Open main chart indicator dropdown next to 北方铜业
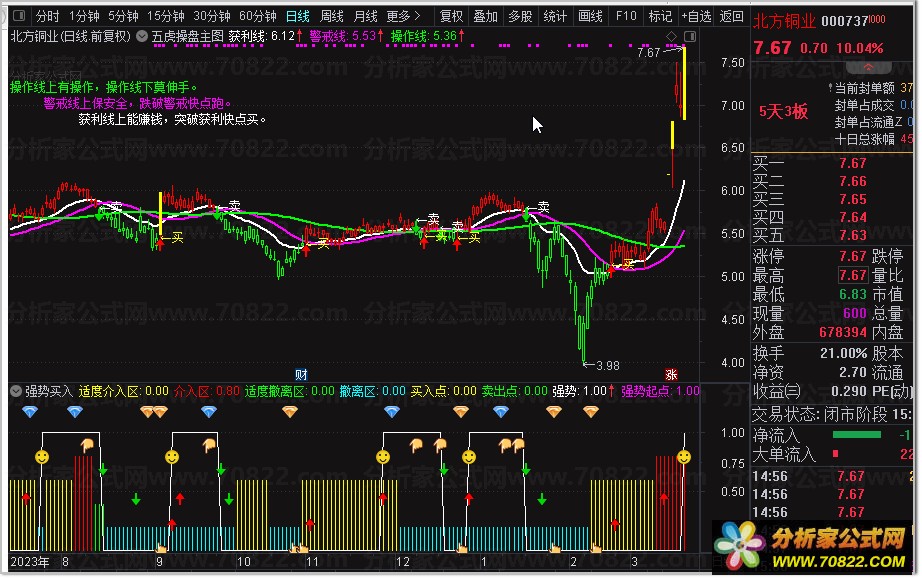This screenshot has width=922, height=578. click(x=142, y=36)
